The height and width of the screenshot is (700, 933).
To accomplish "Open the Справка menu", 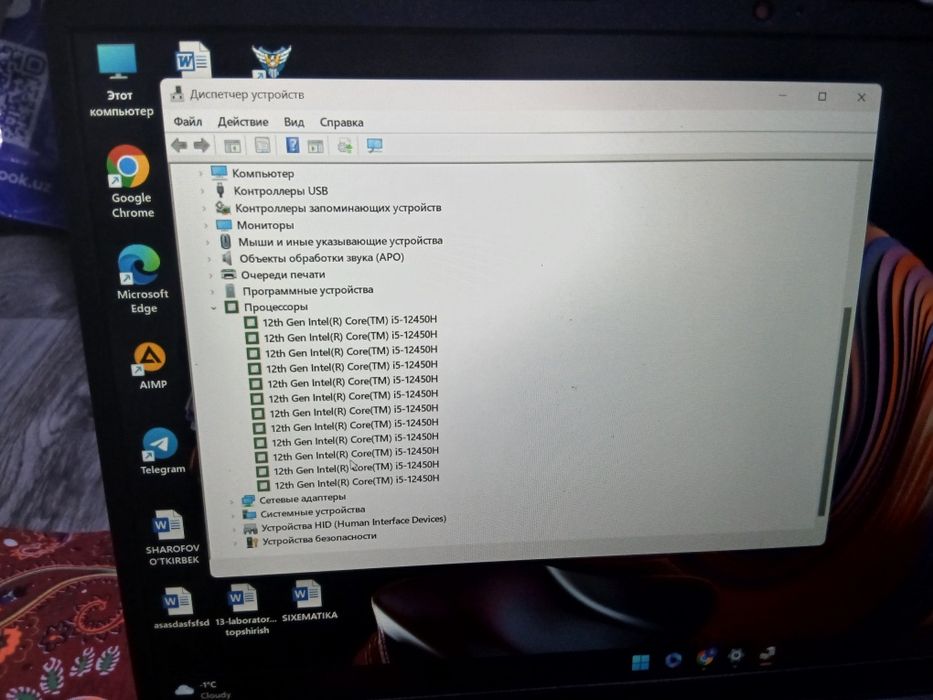I will click(x=342, y=123).
